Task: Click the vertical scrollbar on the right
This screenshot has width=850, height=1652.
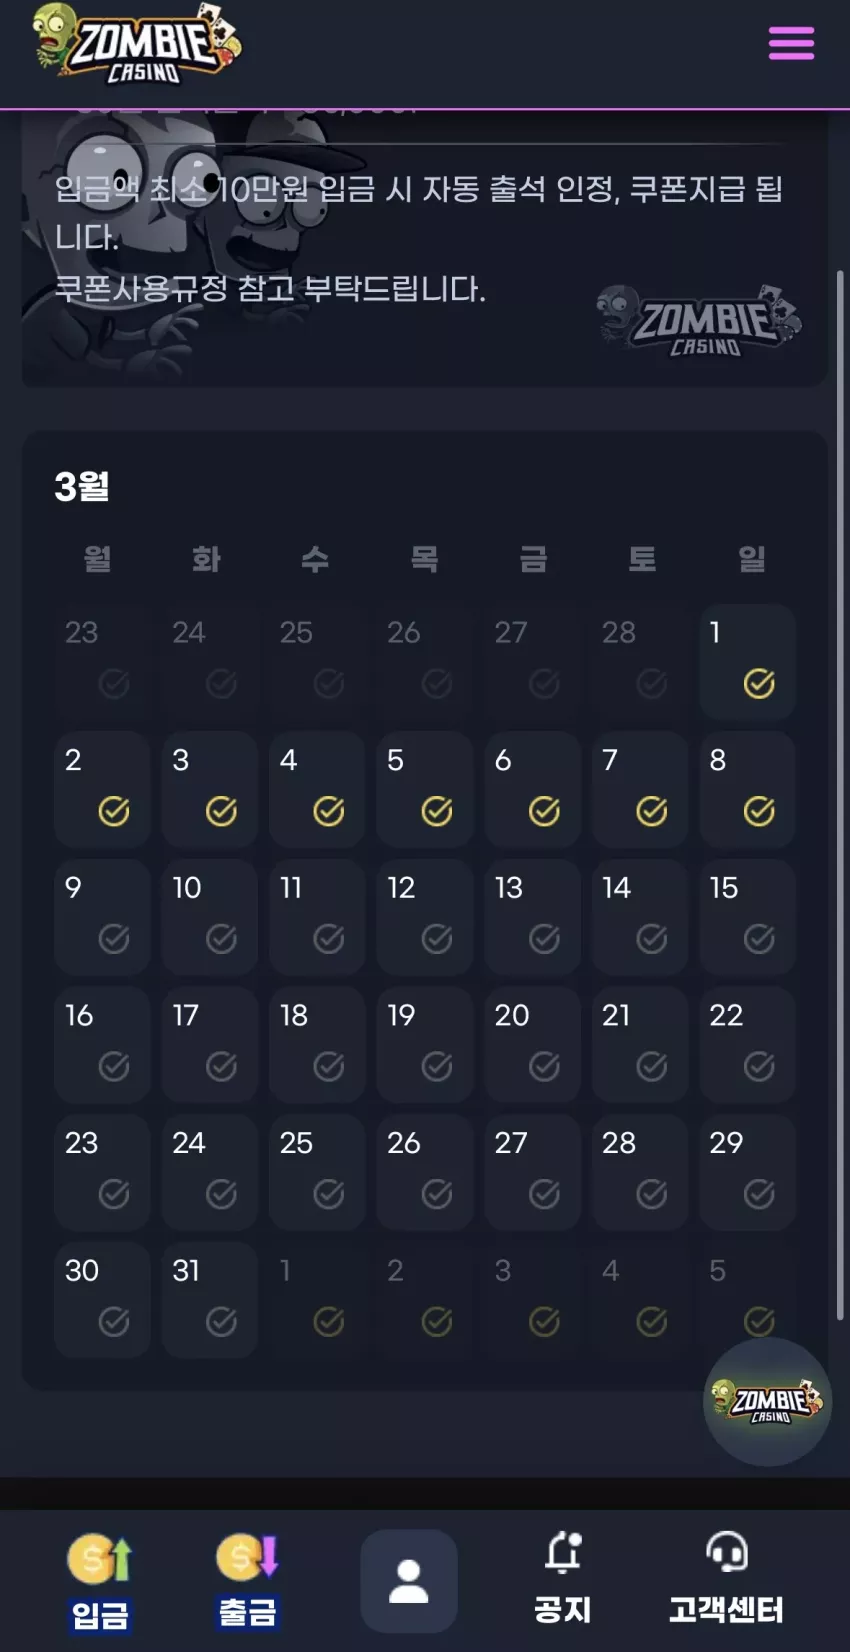Action: click(840, 795)
